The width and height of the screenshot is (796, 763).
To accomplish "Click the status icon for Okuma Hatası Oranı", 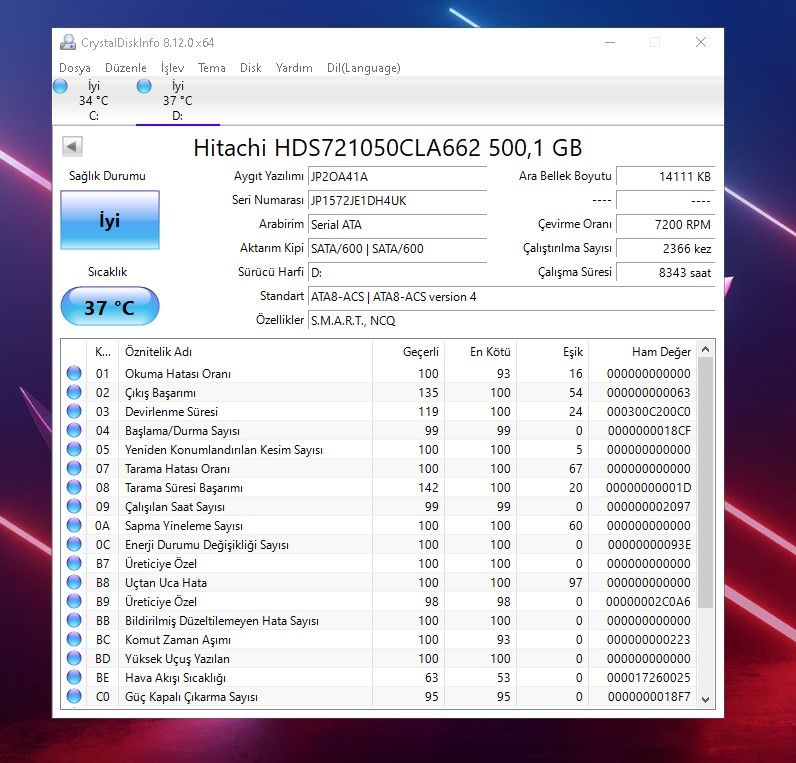I will (74, 373).
